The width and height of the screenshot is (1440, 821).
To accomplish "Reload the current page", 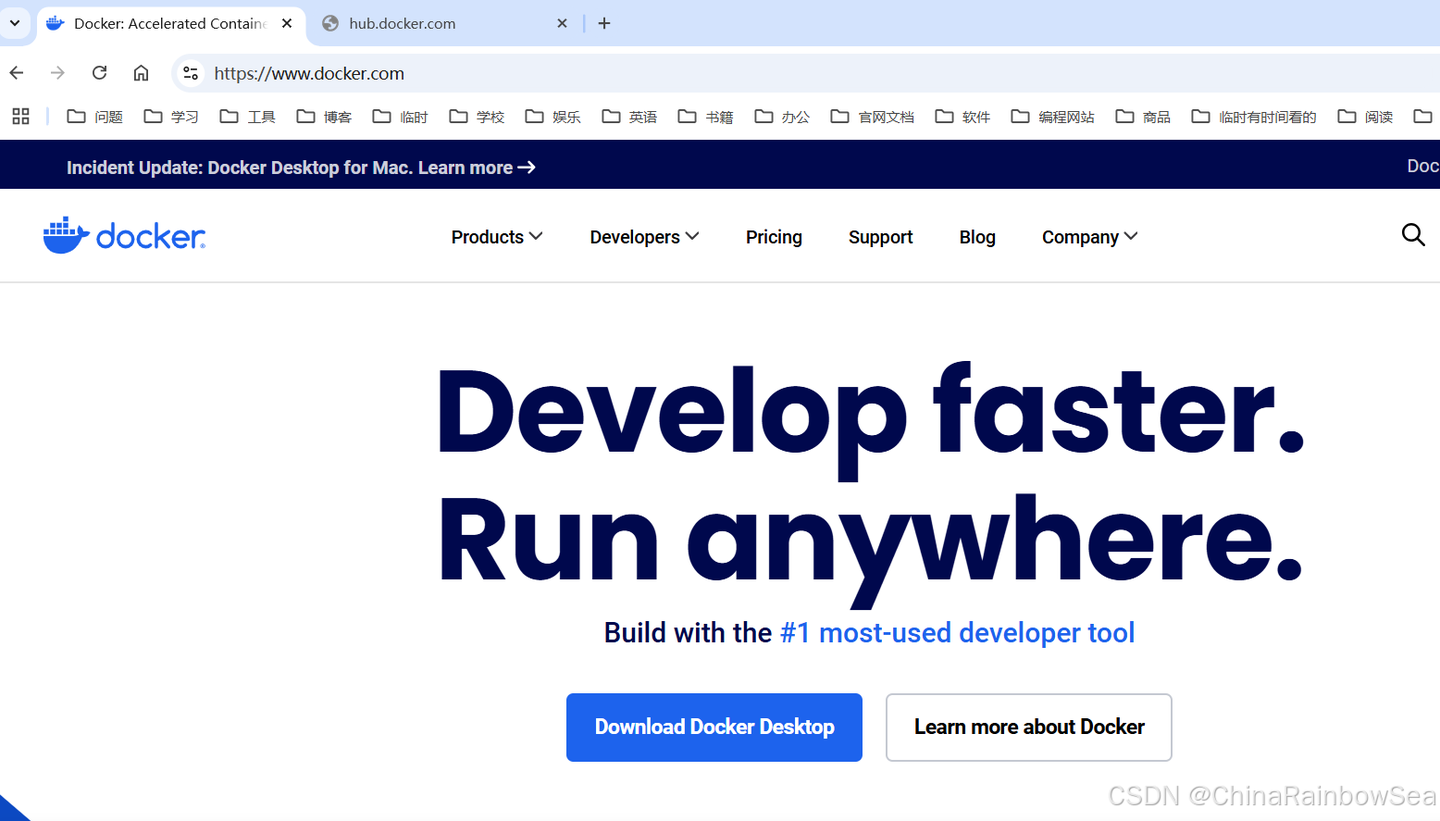I will click(x=99, y=72).
